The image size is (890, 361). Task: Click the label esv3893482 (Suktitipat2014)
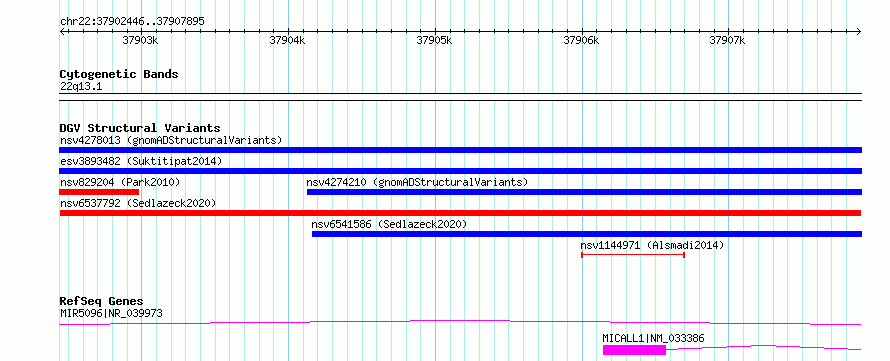(x=141, y=161)
